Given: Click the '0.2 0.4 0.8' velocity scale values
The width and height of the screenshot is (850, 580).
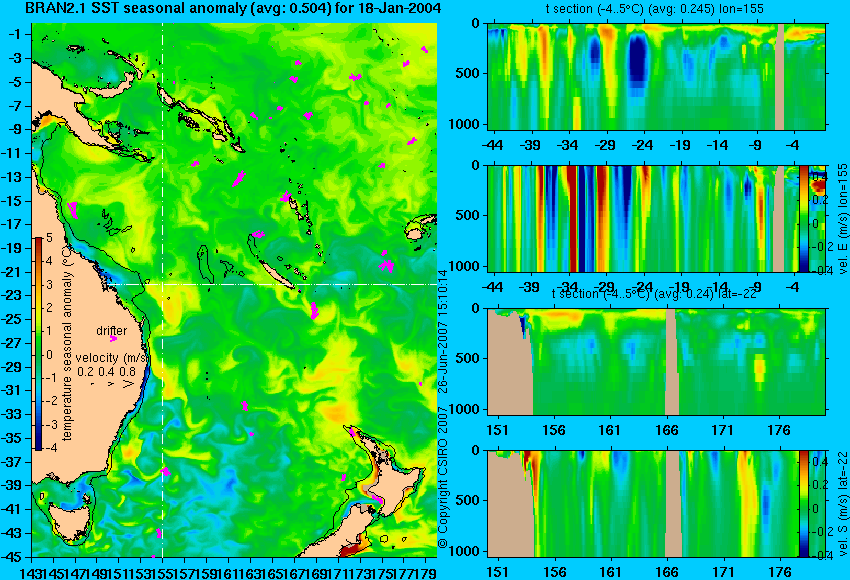Looking at the screenshot, I should click(x=107, y=371).
